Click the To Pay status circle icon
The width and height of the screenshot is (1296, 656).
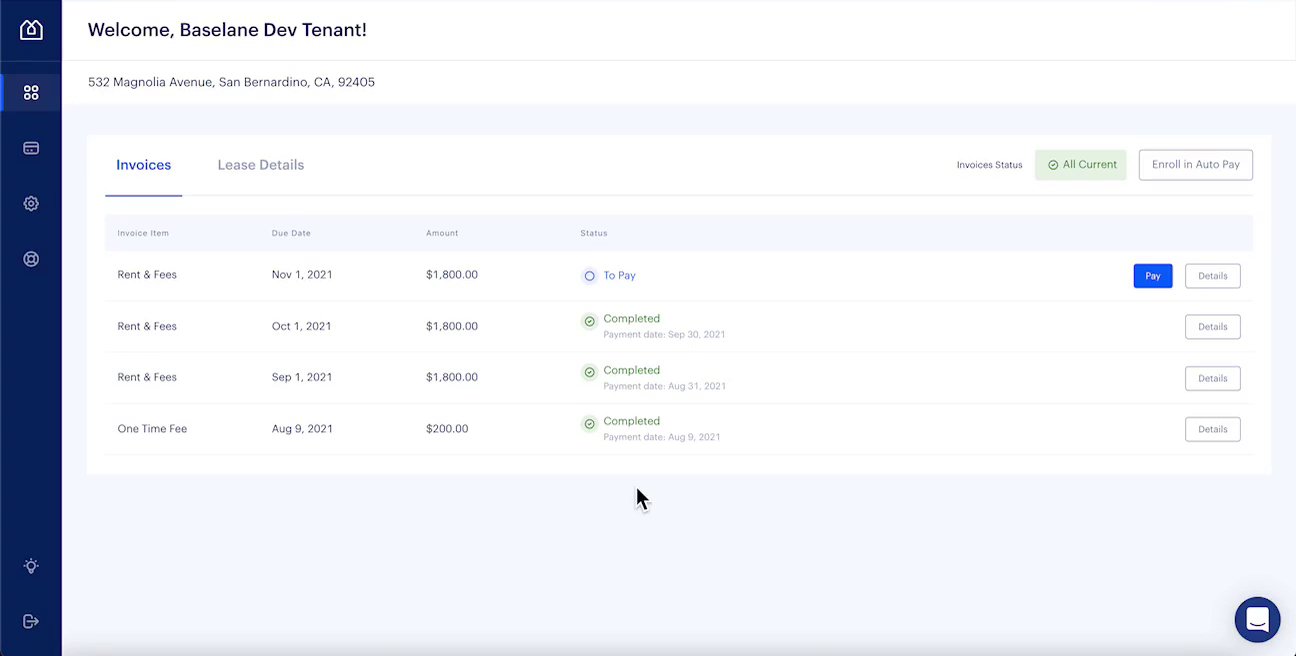tap(590, 276)
